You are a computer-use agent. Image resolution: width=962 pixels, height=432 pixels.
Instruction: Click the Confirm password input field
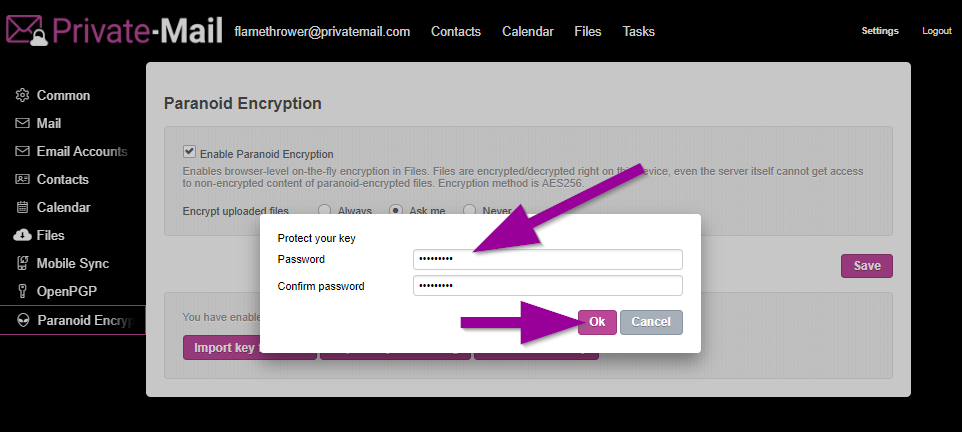[x=547, y=286]
